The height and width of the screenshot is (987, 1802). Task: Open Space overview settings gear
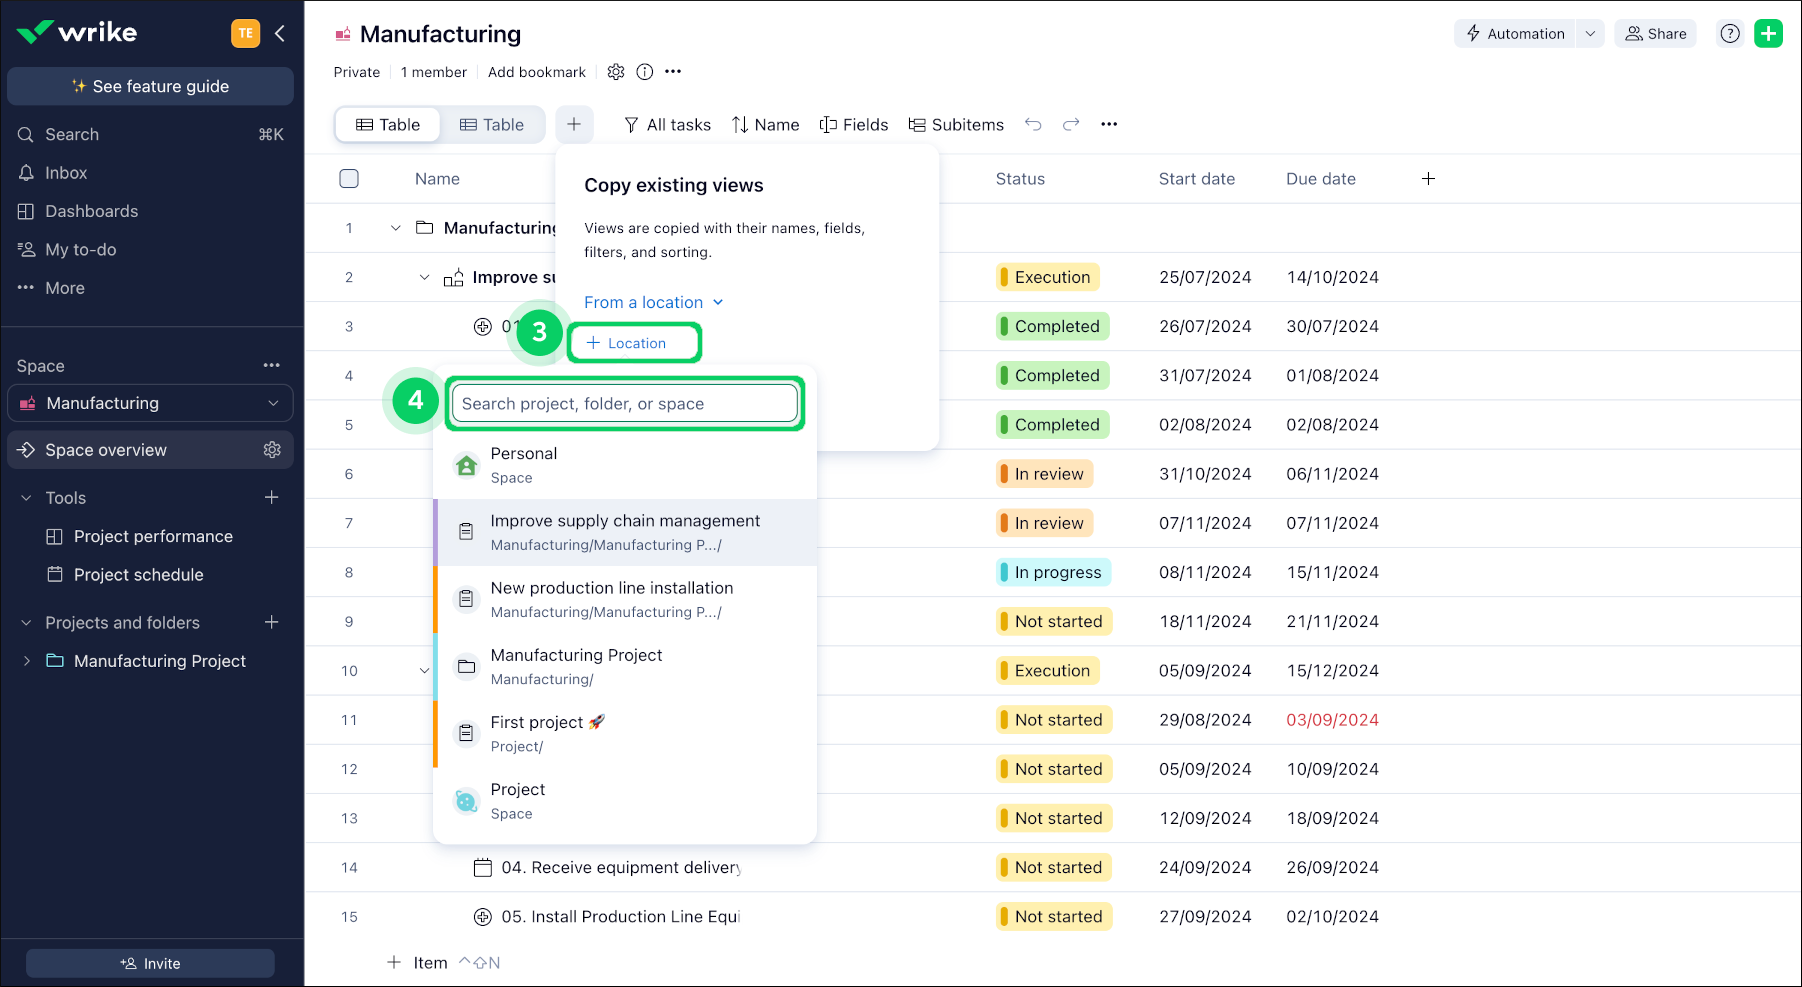point(272,450)
